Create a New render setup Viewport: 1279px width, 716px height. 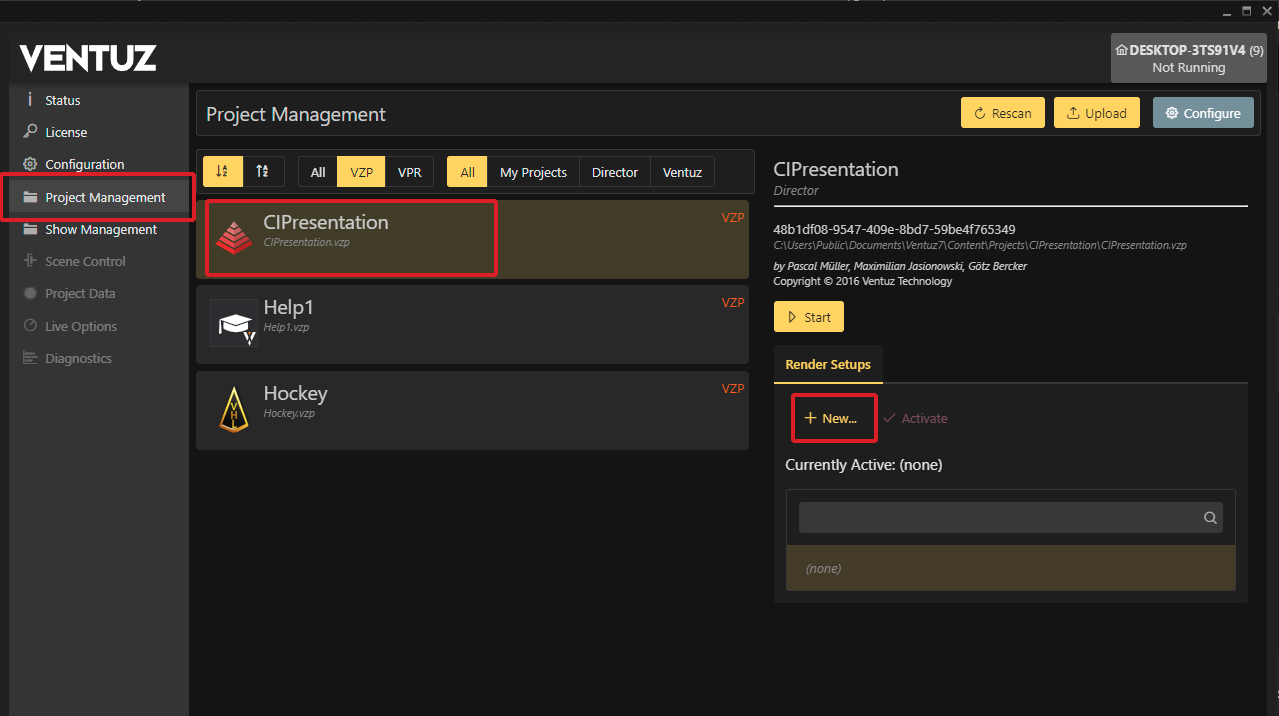832,418
